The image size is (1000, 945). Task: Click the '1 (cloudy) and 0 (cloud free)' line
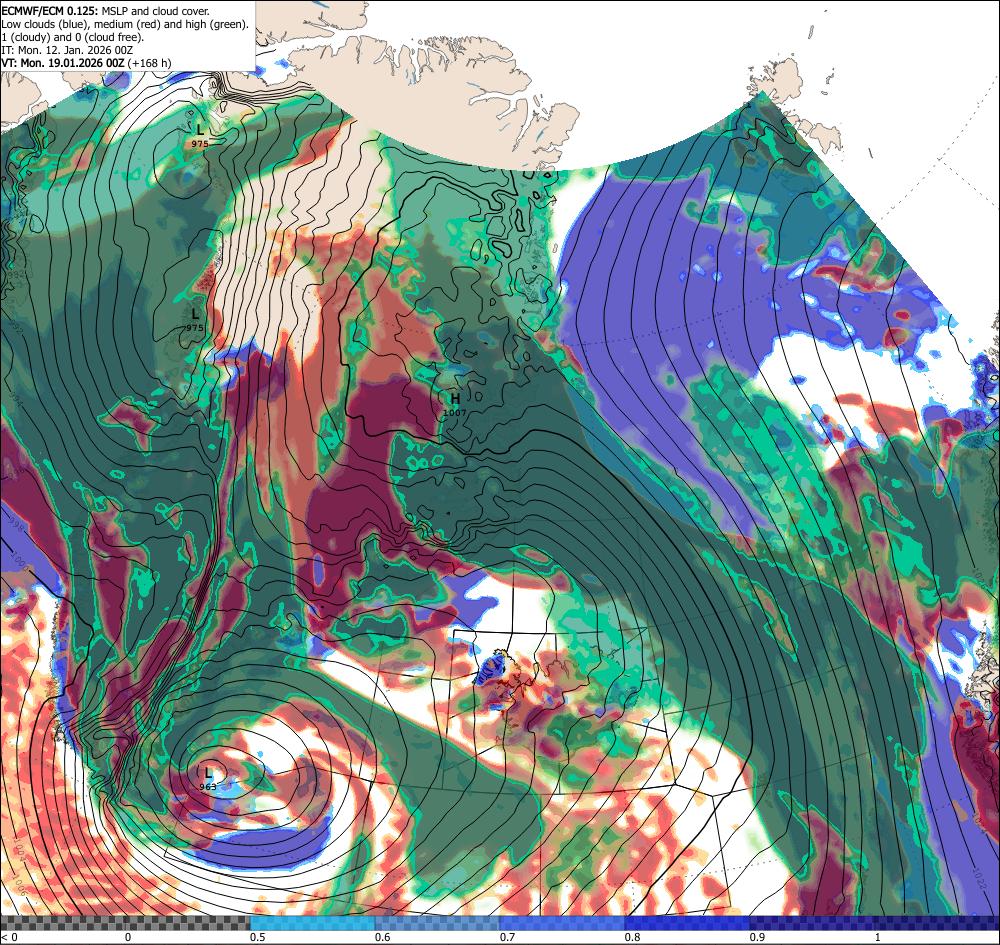[x=73, y=37]
